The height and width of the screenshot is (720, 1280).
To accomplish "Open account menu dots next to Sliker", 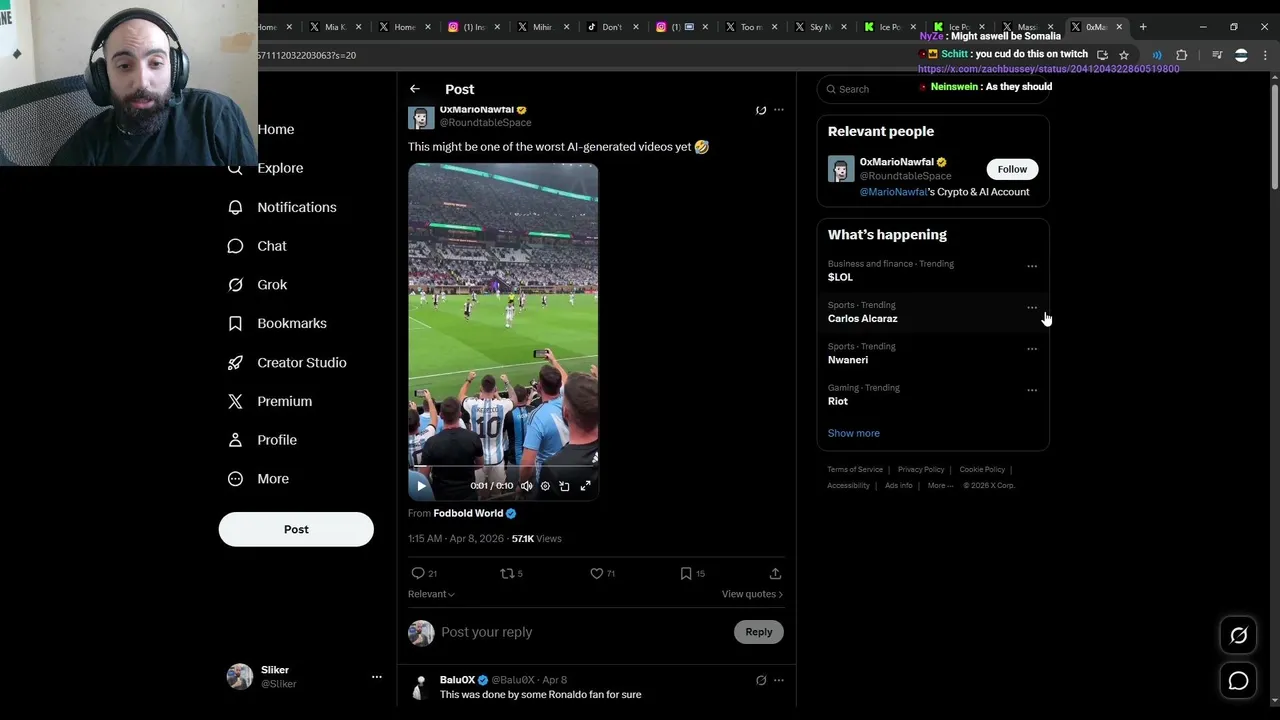I will [377, 677].
